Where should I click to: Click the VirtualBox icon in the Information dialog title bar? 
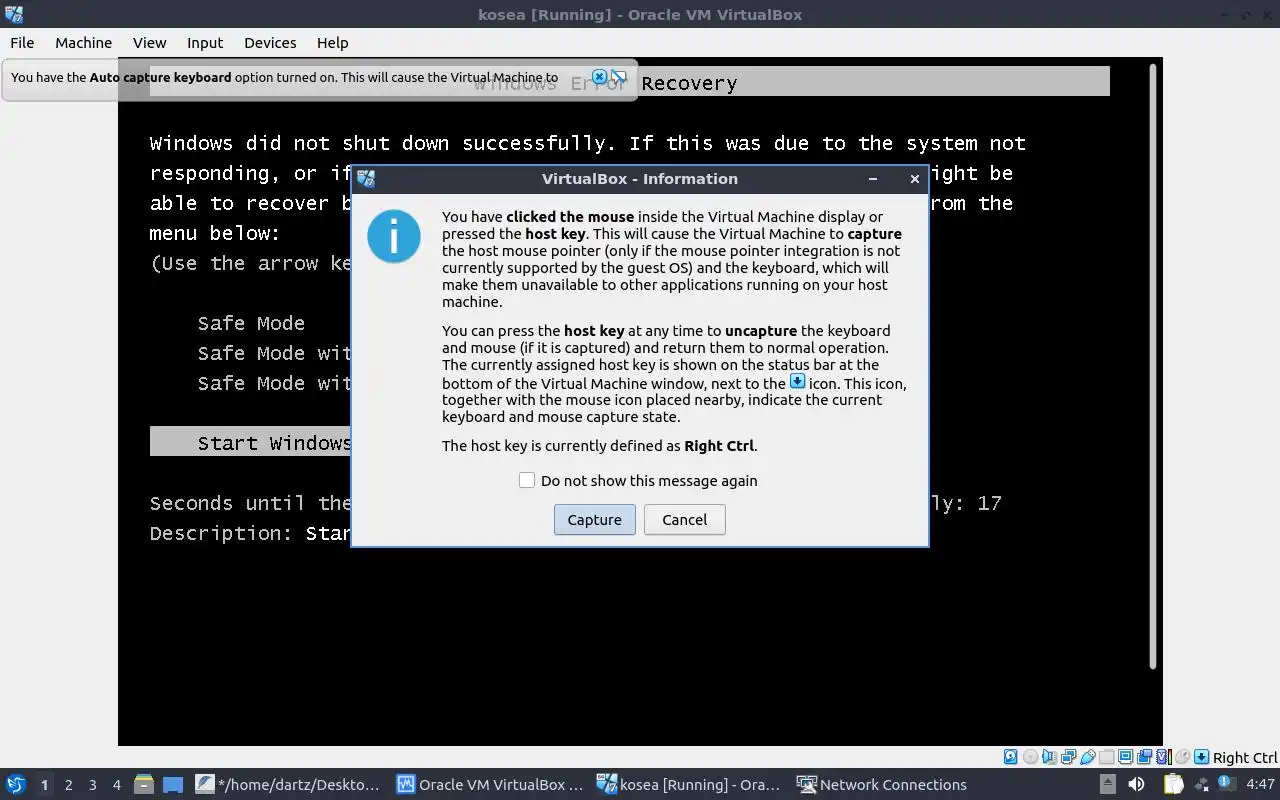click(366, 179)
